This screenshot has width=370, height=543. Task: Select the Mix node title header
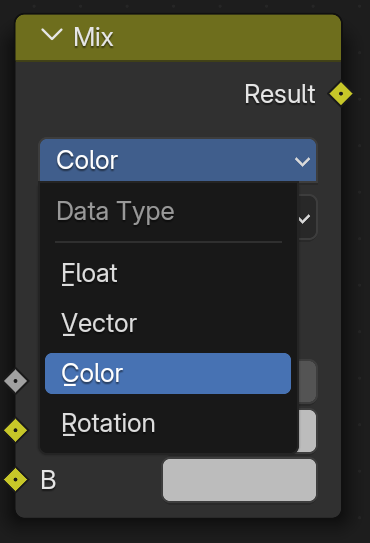point(178,37)
